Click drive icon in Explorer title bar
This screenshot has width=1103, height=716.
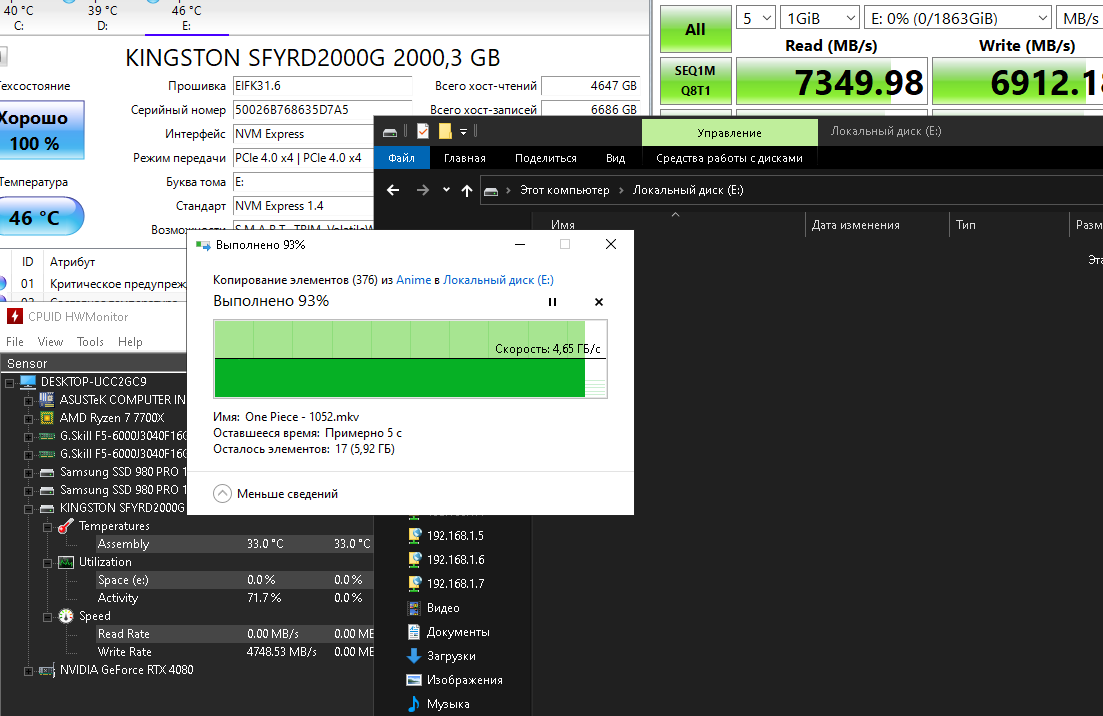point(390,132)
